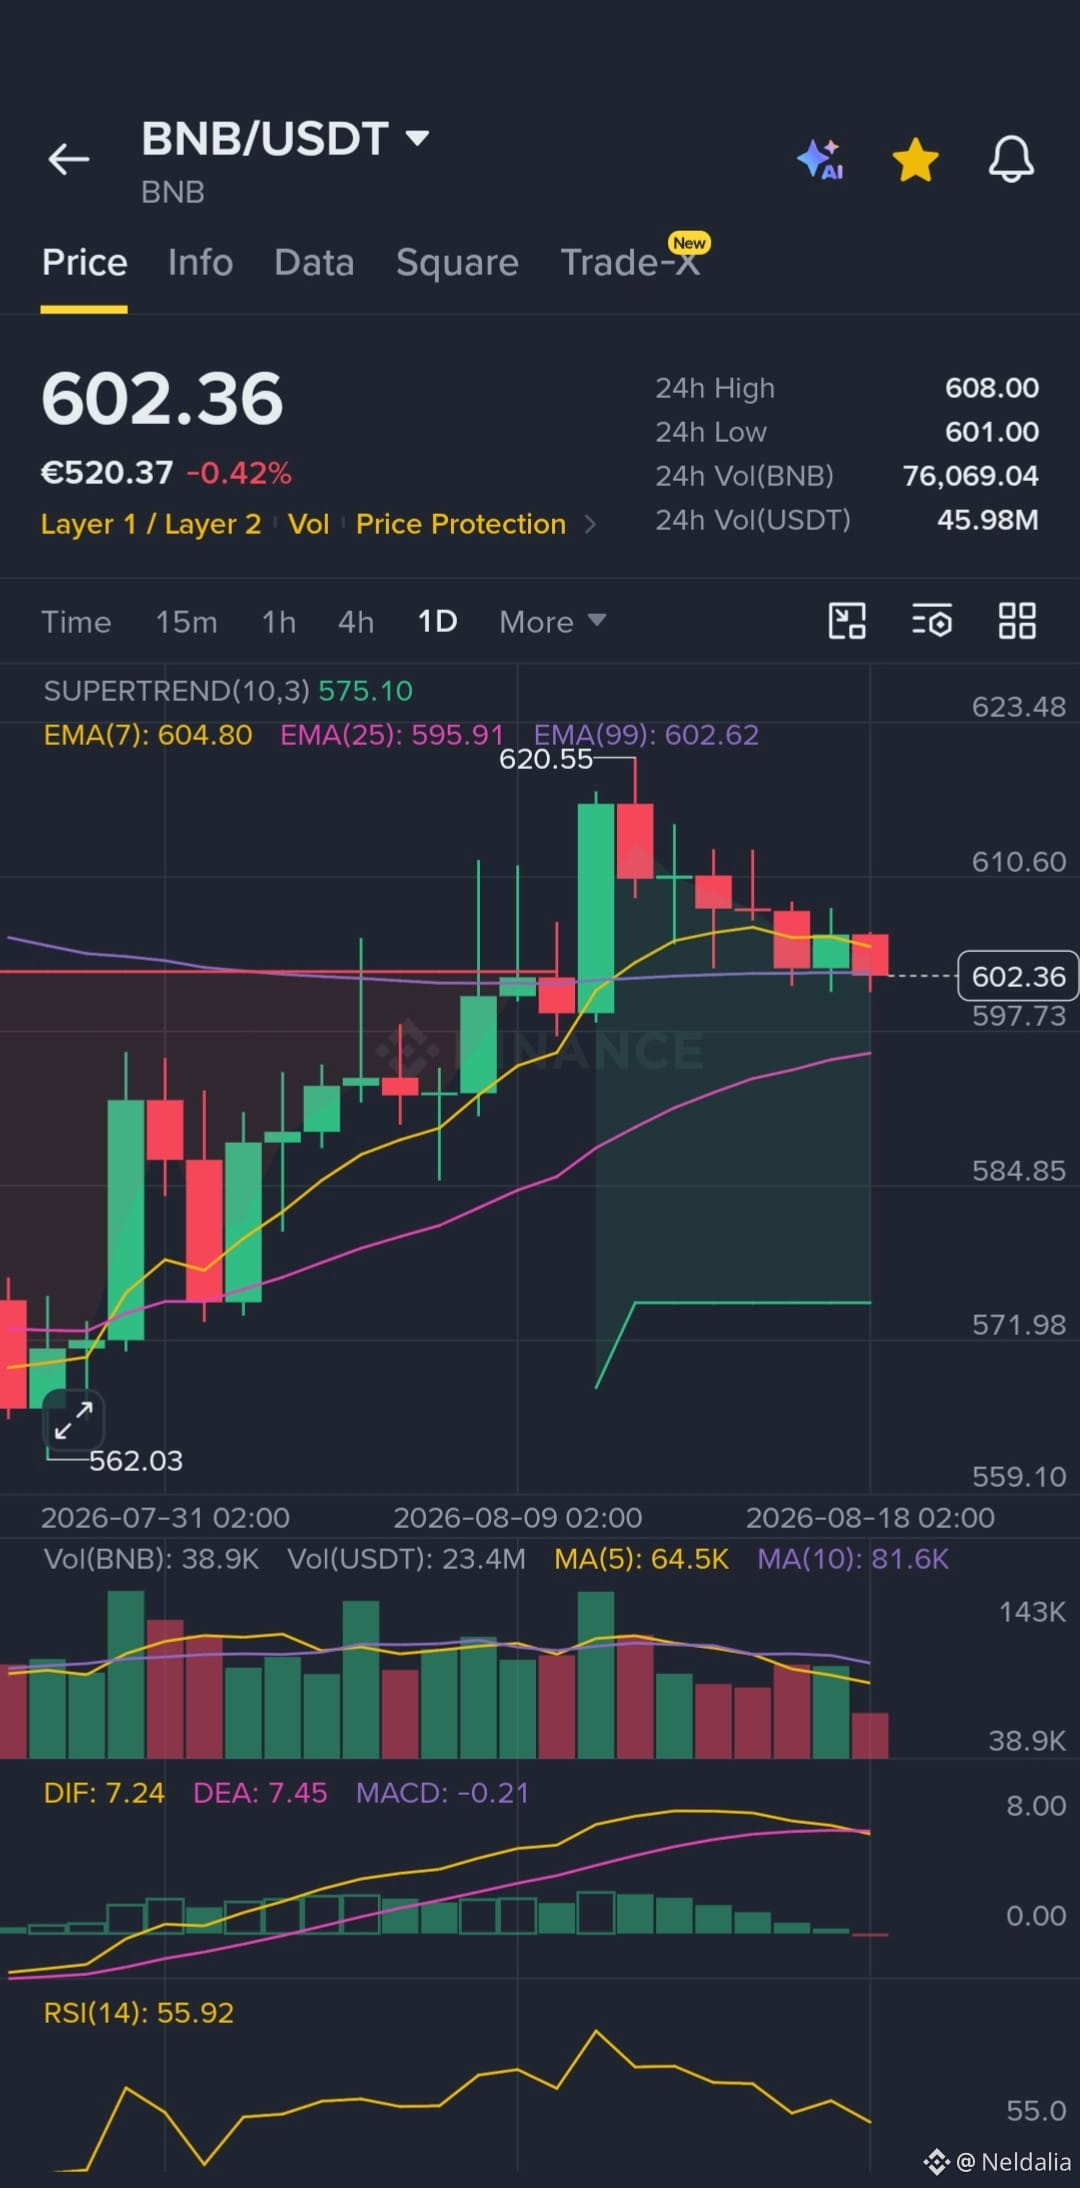This screenshot has height=2188, width=1080.
Task: Tap the tall green candle below the 620.55 high
Action: (596, 908)
